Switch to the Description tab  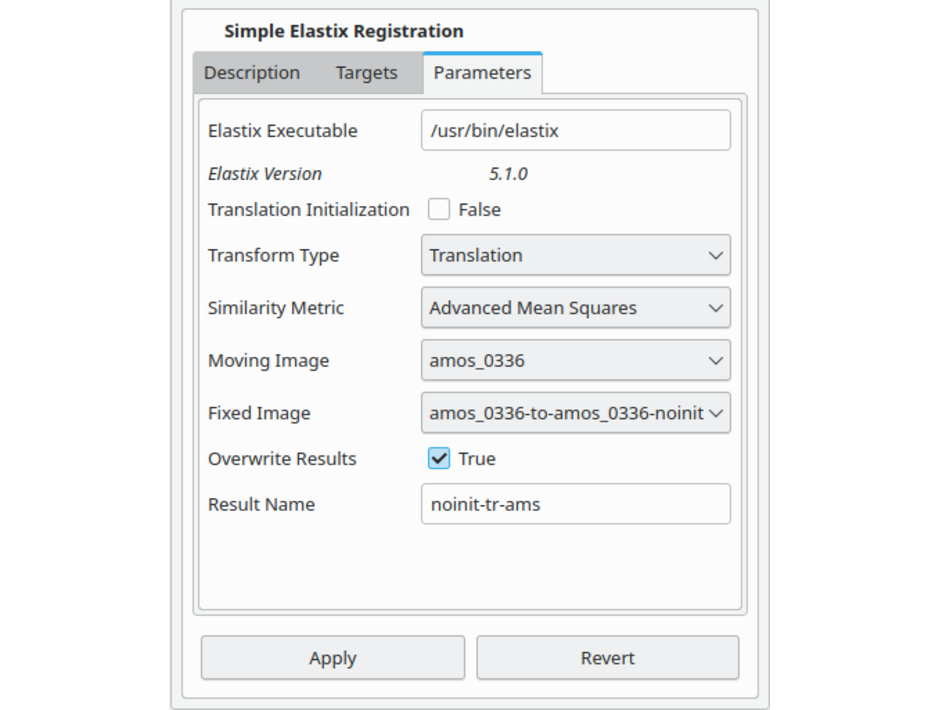(x=252, y=73)
